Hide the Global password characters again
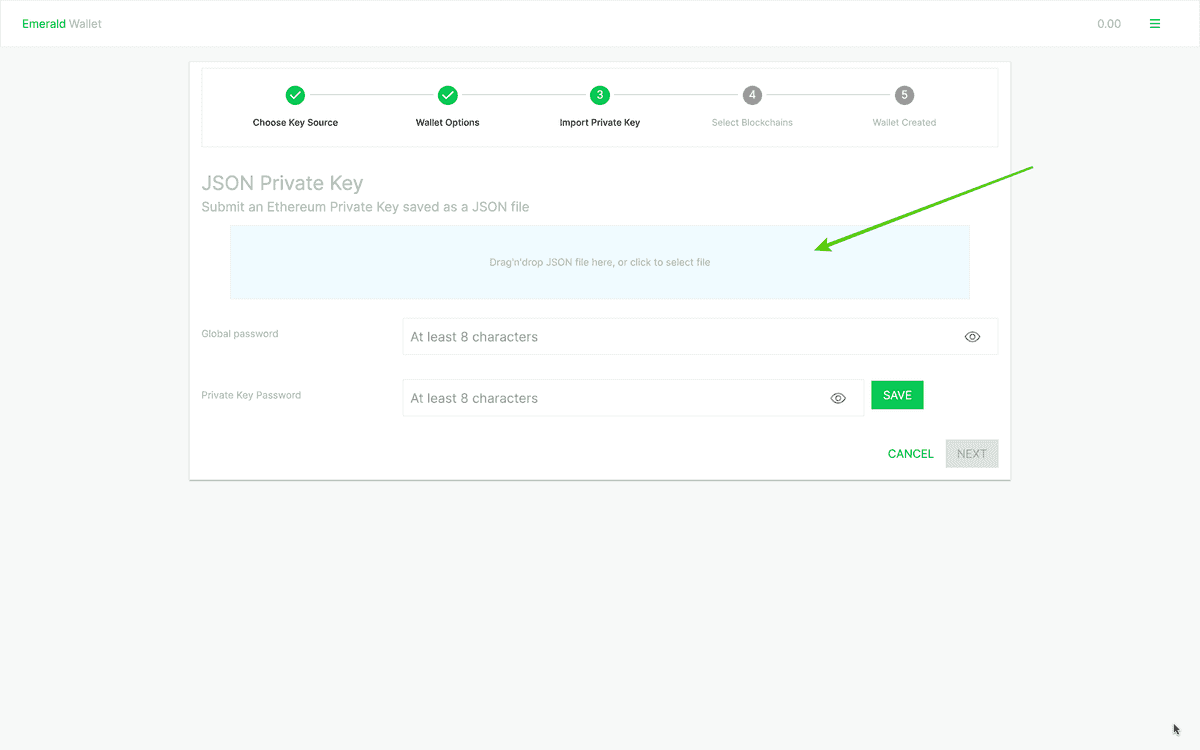This screenshot has height=750, width=1200. pos(972,336)
